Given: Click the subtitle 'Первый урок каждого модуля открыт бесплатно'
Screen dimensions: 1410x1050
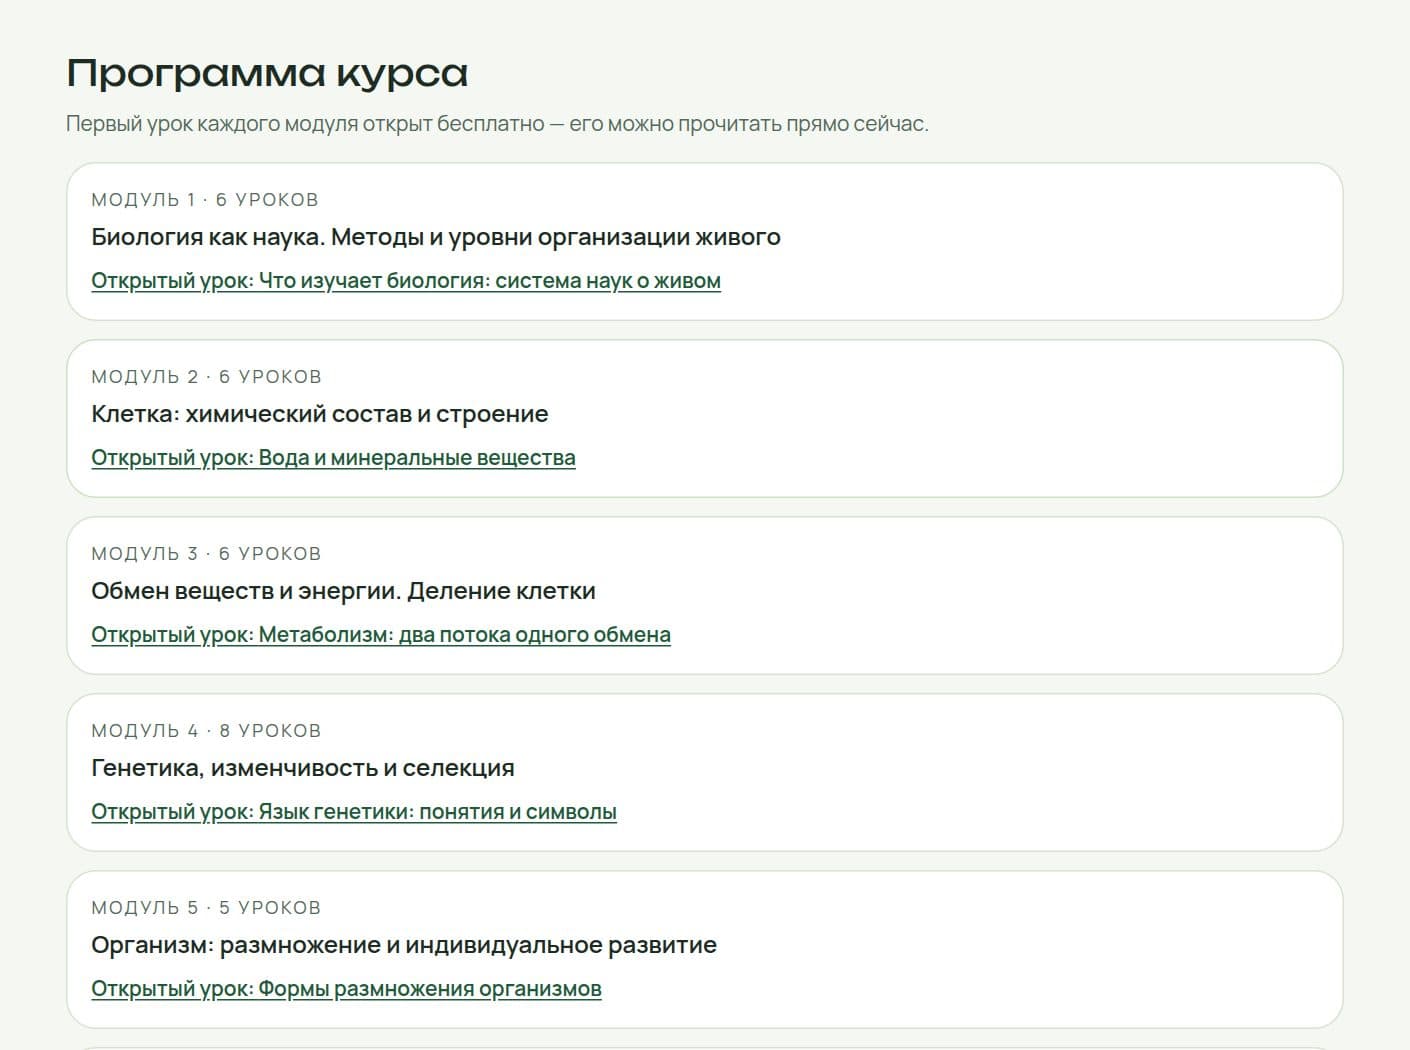Looking at the screenshot, I should (x=305, y=124).
